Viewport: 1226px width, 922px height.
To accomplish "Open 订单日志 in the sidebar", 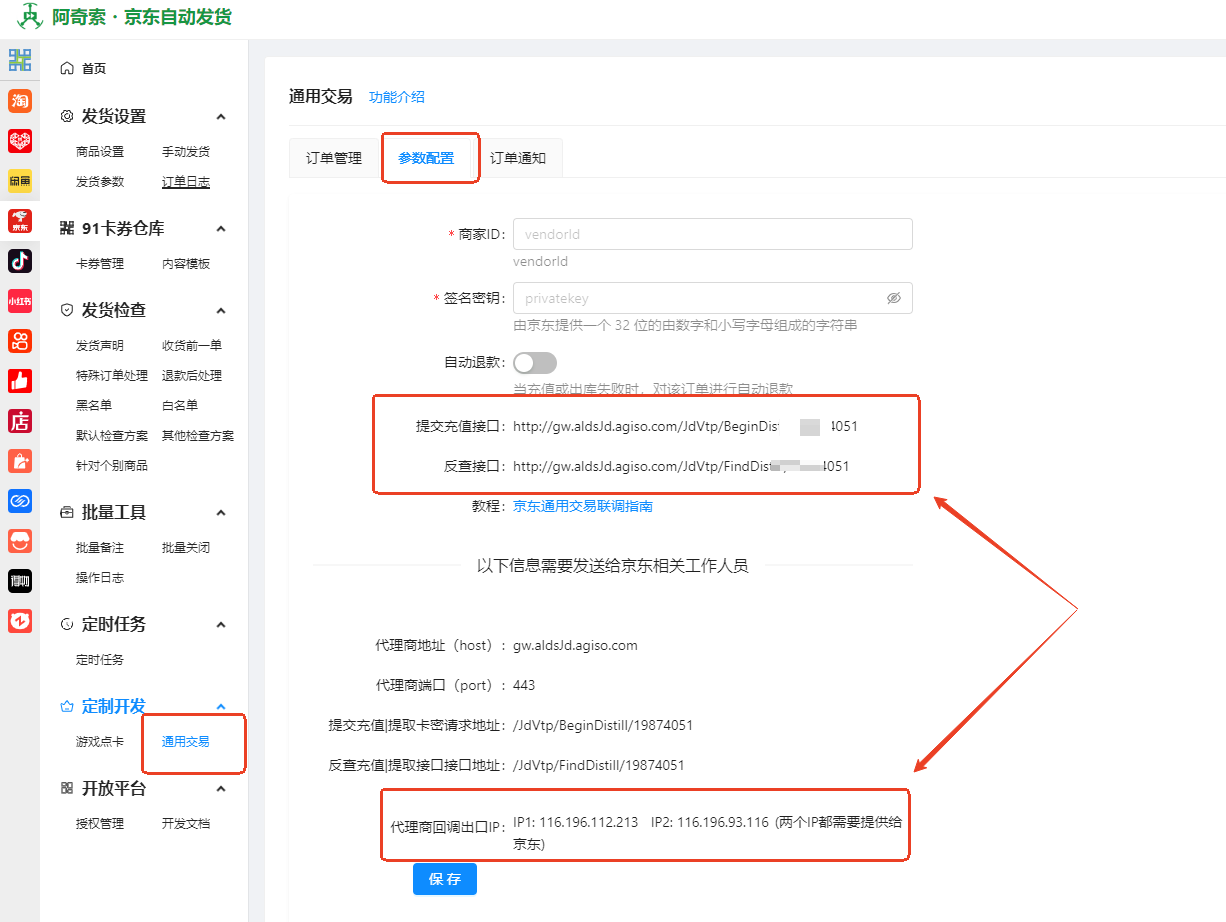I will tap(186, 182).
